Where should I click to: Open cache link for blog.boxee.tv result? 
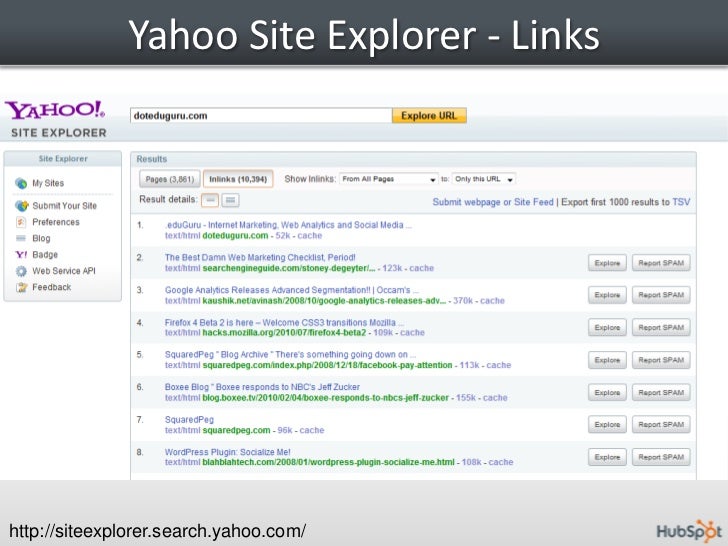[x=495, y=397]
